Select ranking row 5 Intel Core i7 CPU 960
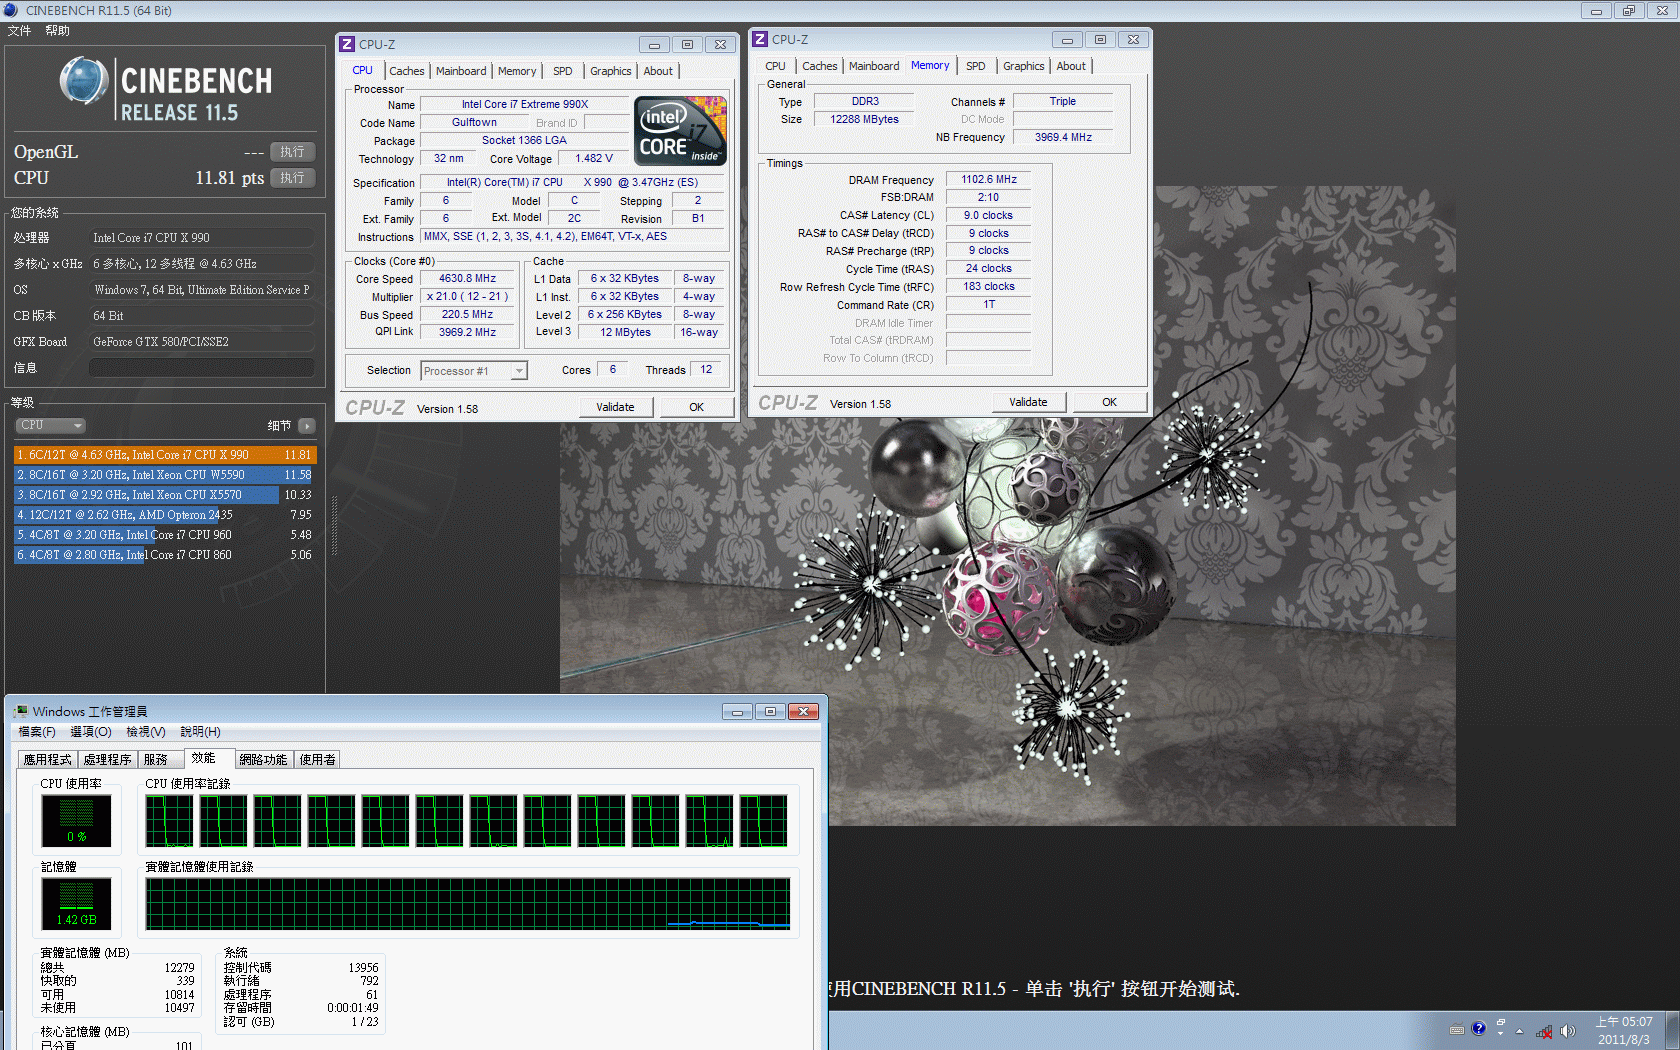 coord(165,535)
